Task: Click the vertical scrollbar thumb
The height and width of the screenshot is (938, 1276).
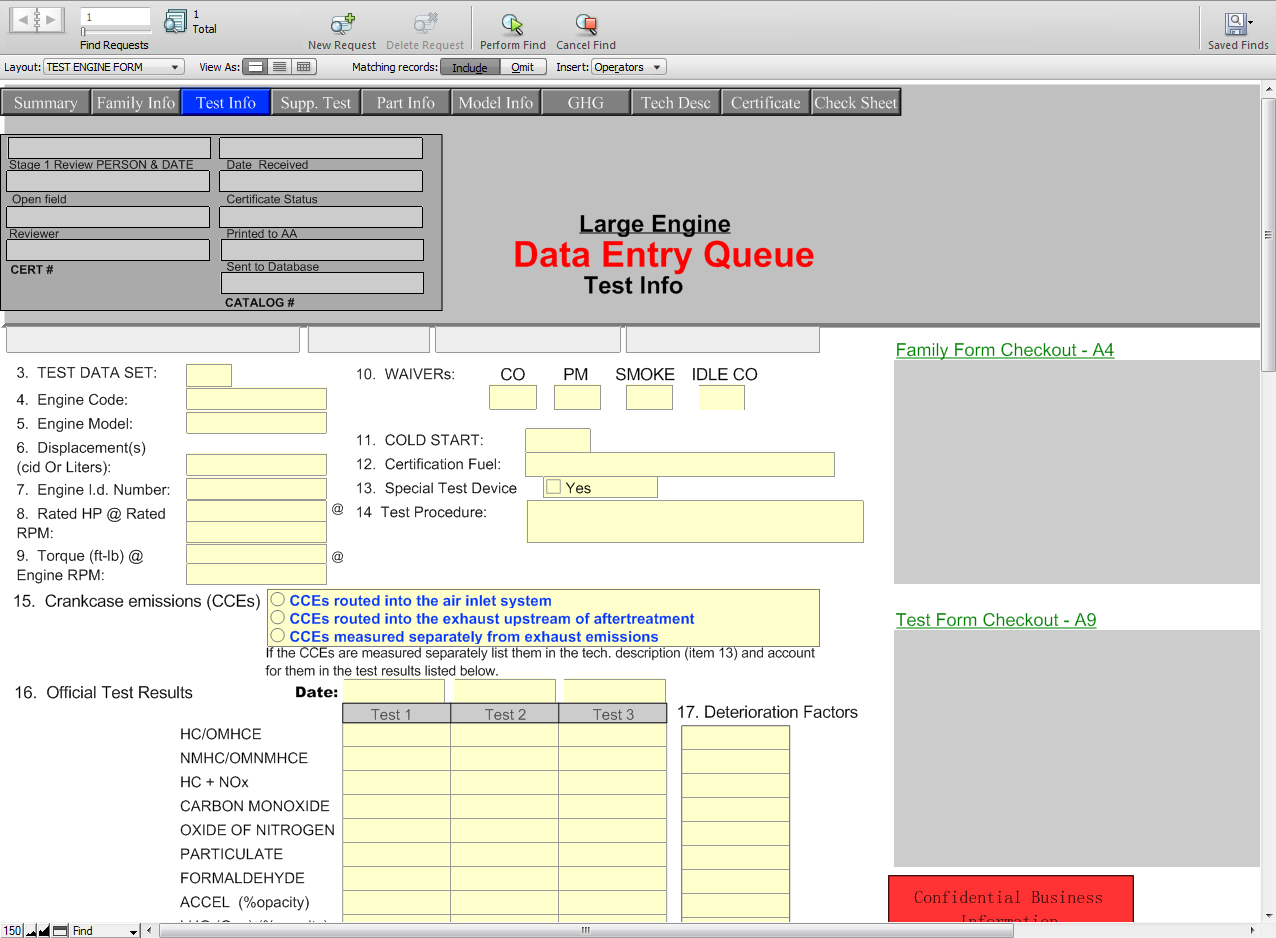Action: tap(1268, 235)
